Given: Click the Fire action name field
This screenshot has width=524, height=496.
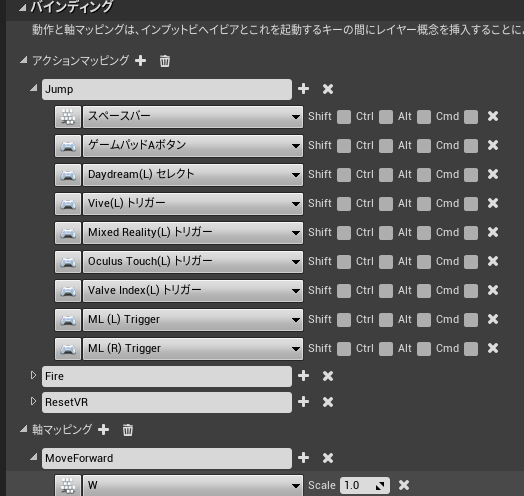Looking at the screenshot, I should pyautogui.click(x=167, y=376).
